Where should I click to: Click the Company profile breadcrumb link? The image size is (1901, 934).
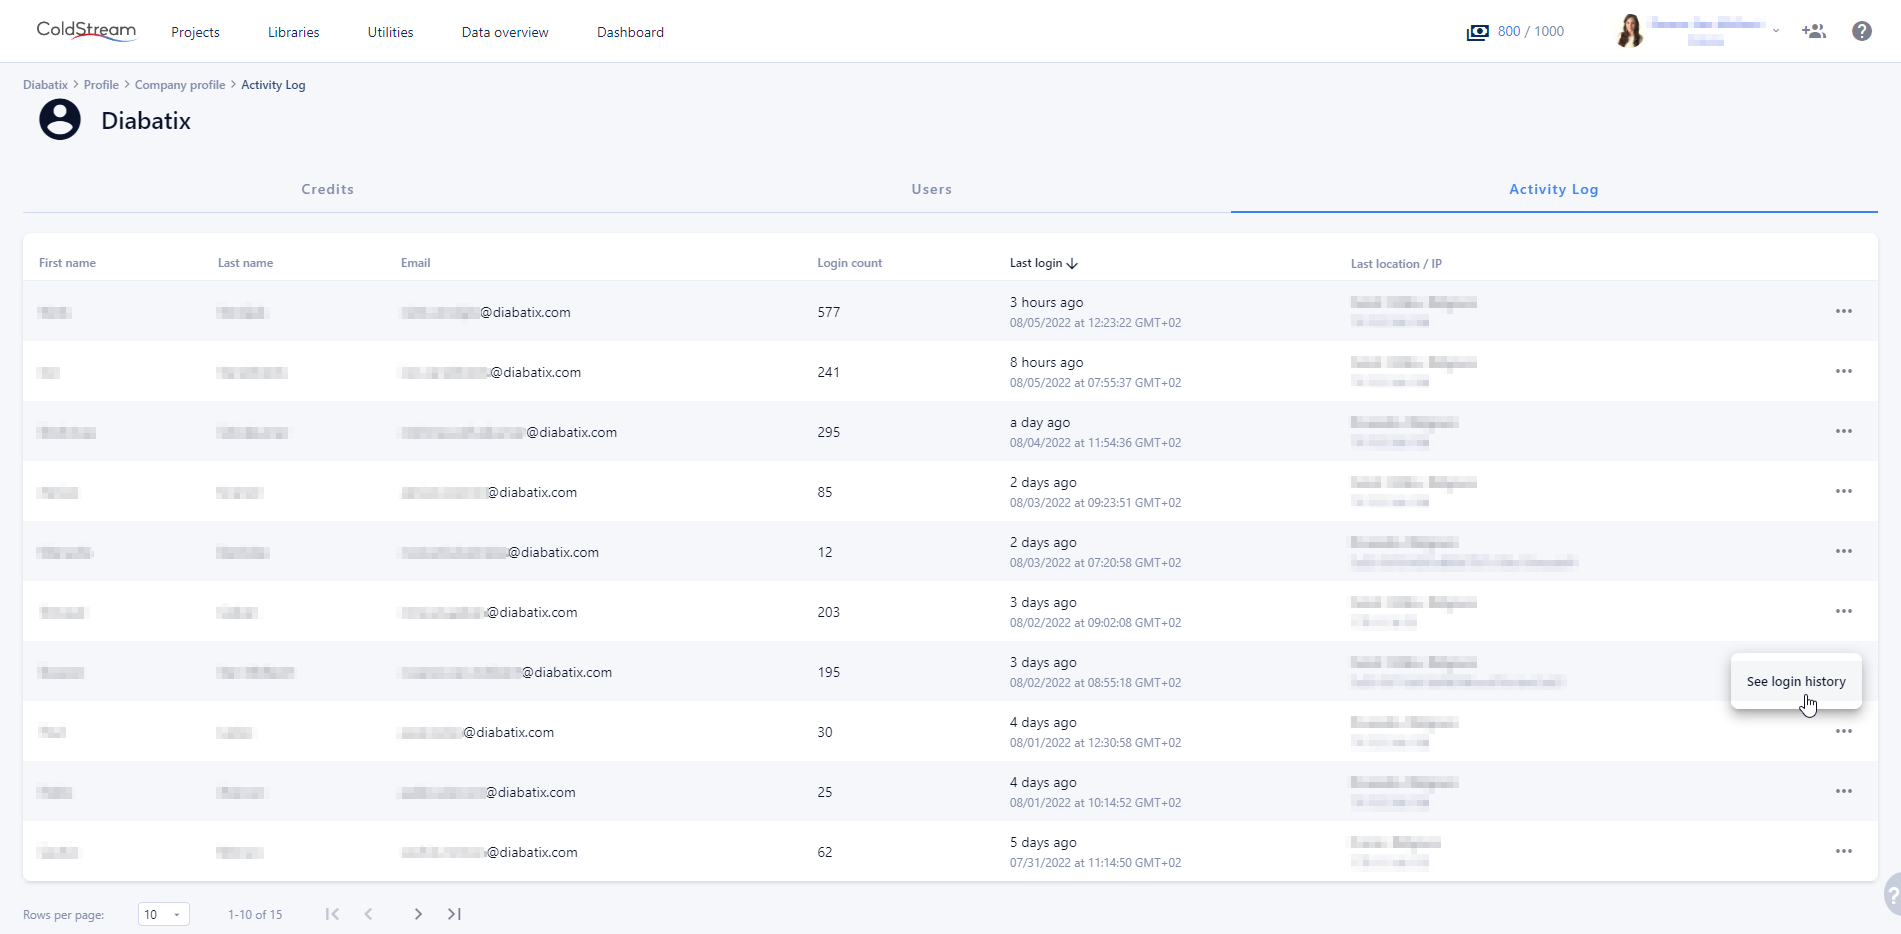(x=180, y=85)
